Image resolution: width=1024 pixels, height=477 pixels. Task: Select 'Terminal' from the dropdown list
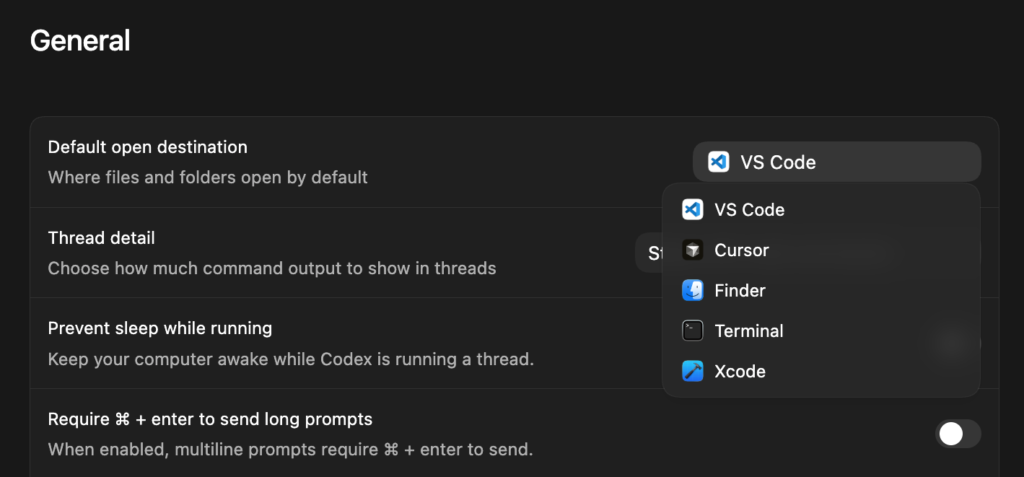tap(748, 331)
